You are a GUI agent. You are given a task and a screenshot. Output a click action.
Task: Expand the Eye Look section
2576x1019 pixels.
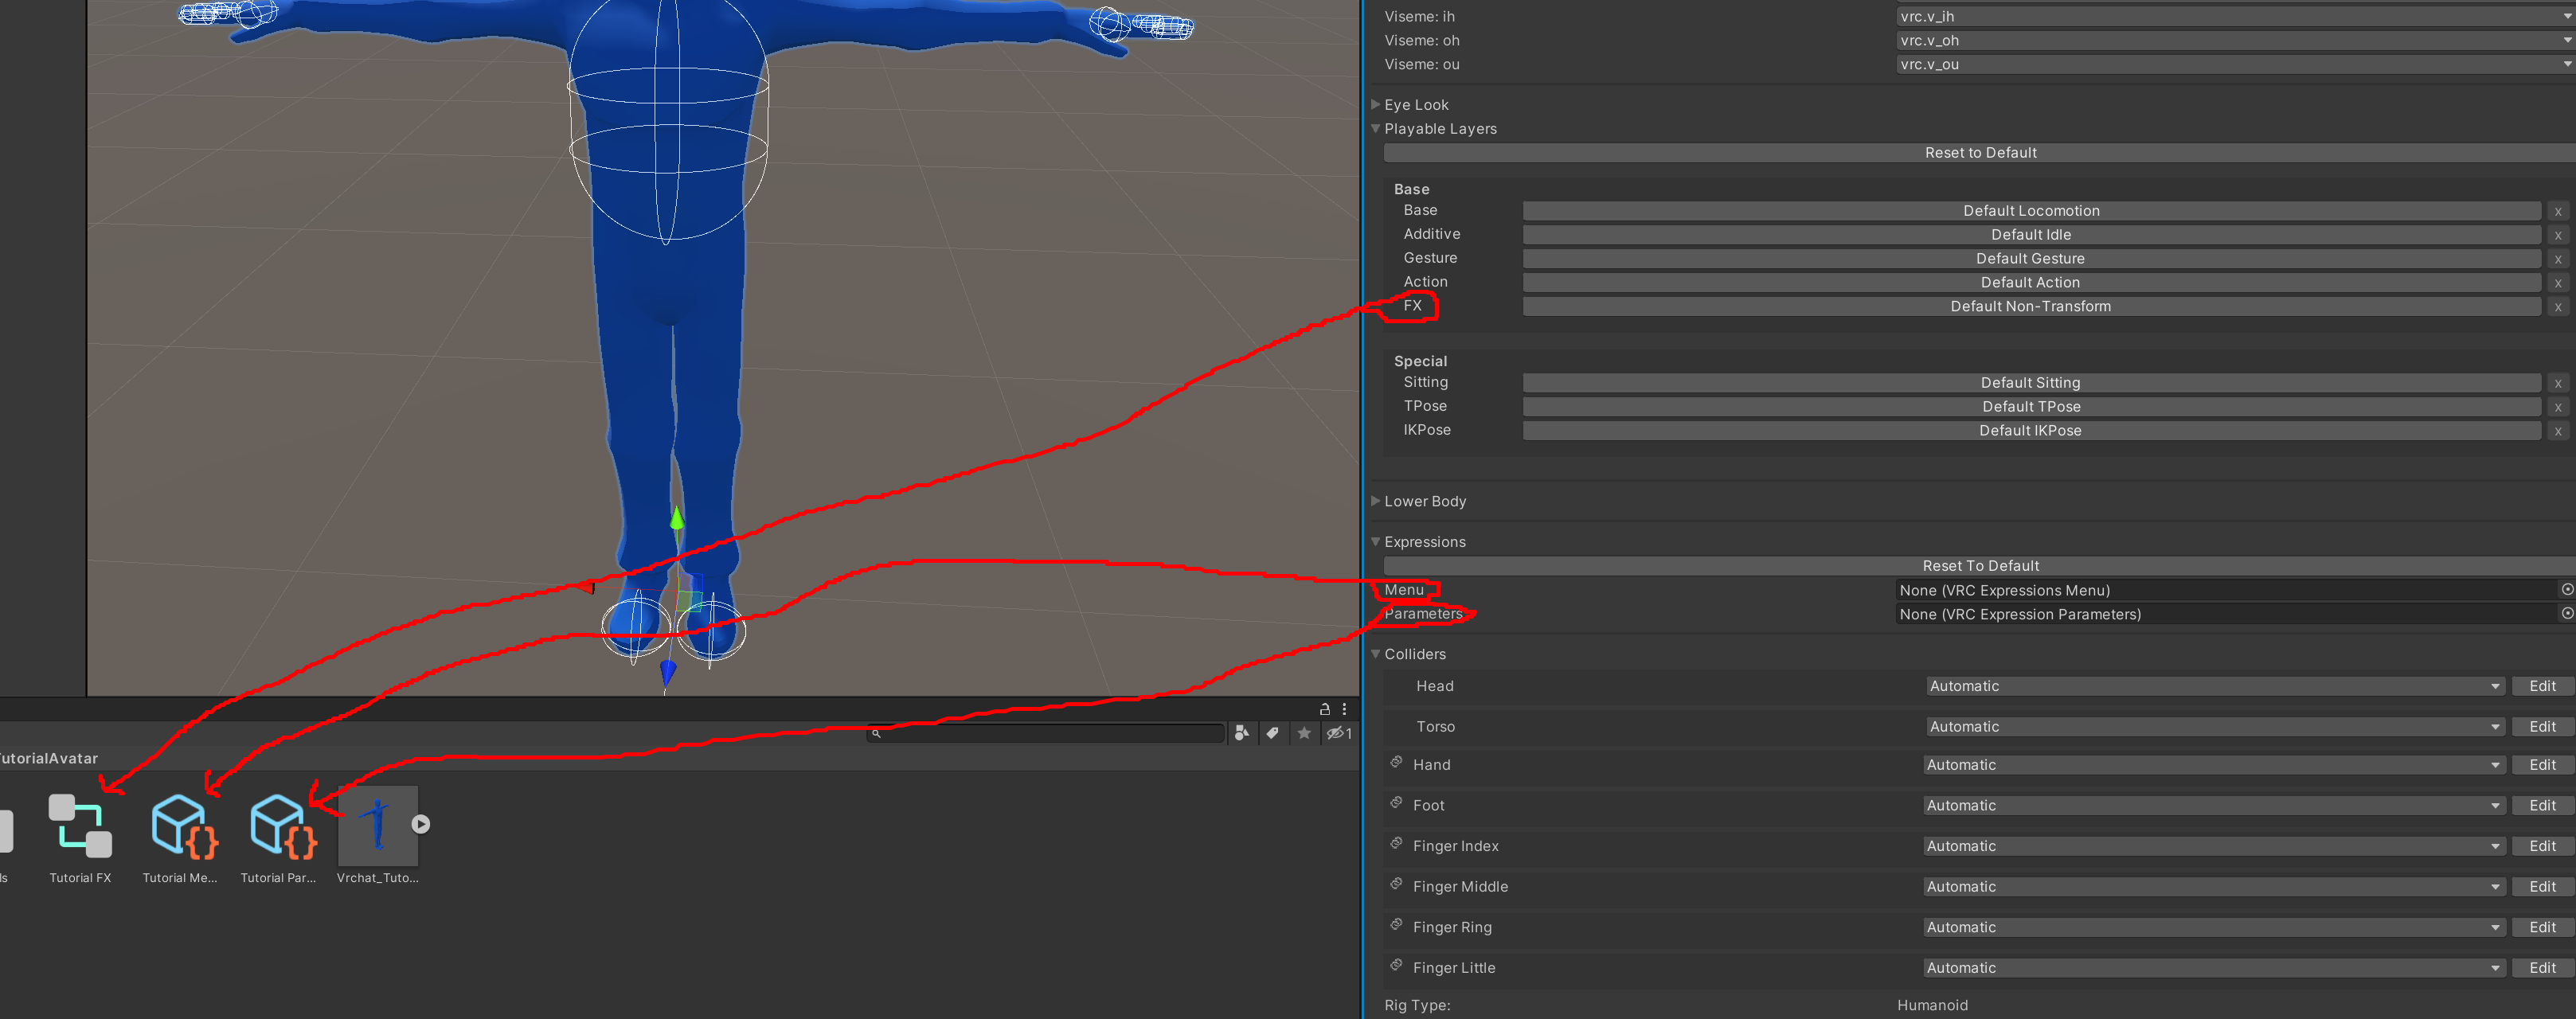pos(1376,104)
